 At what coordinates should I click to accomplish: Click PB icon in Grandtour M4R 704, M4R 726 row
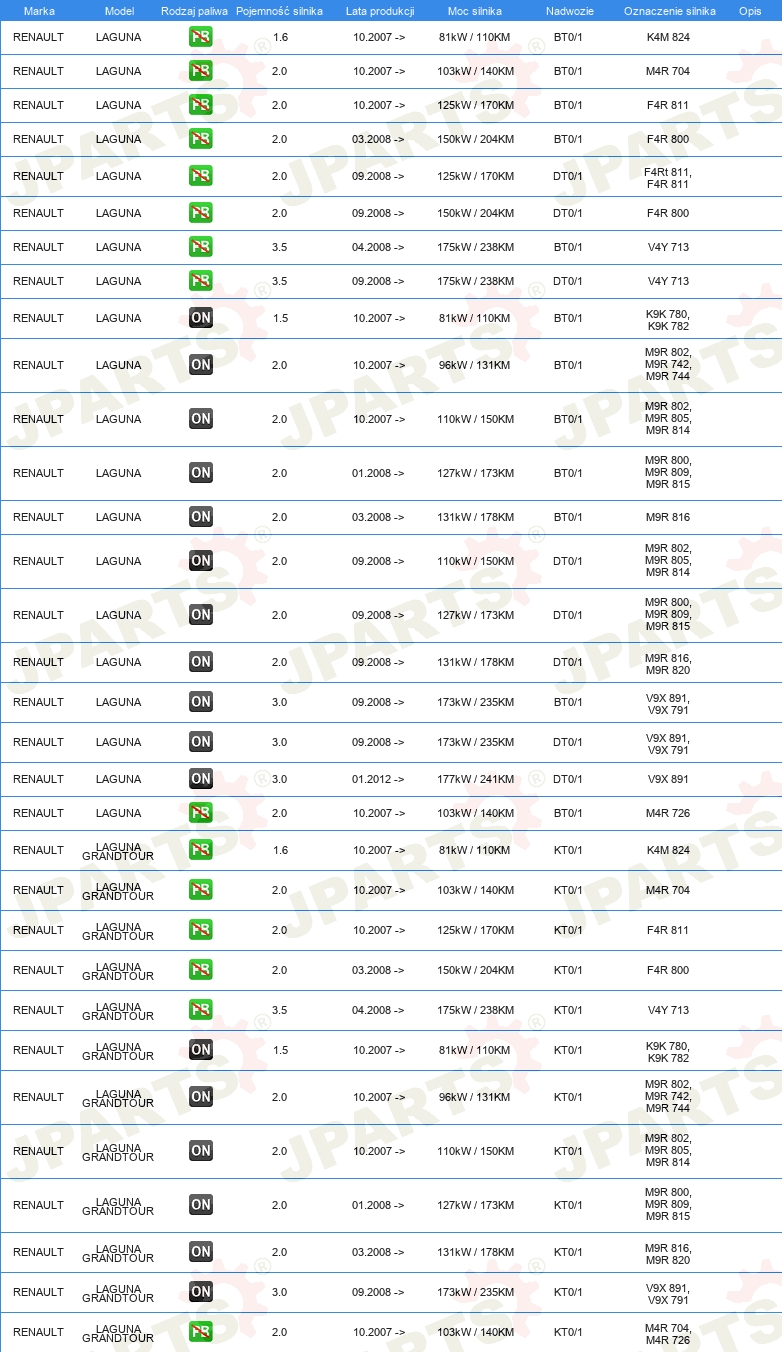[201, 1332]
